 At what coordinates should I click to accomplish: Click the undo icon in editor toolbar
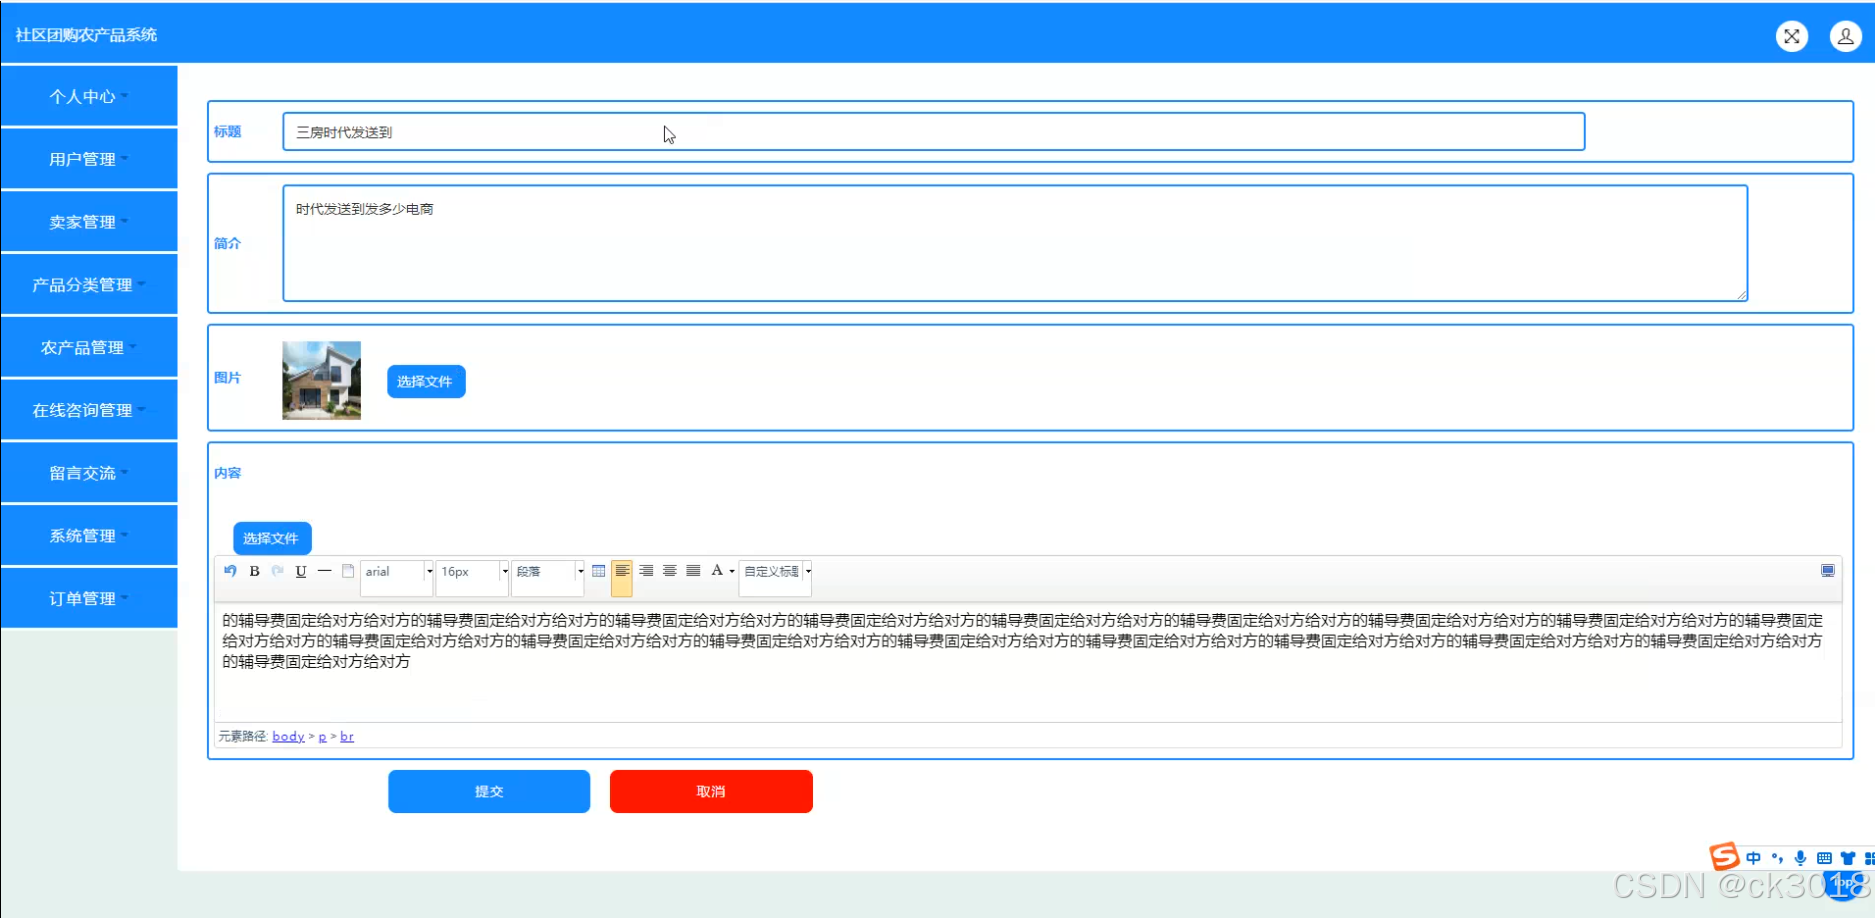coord(230,571)
